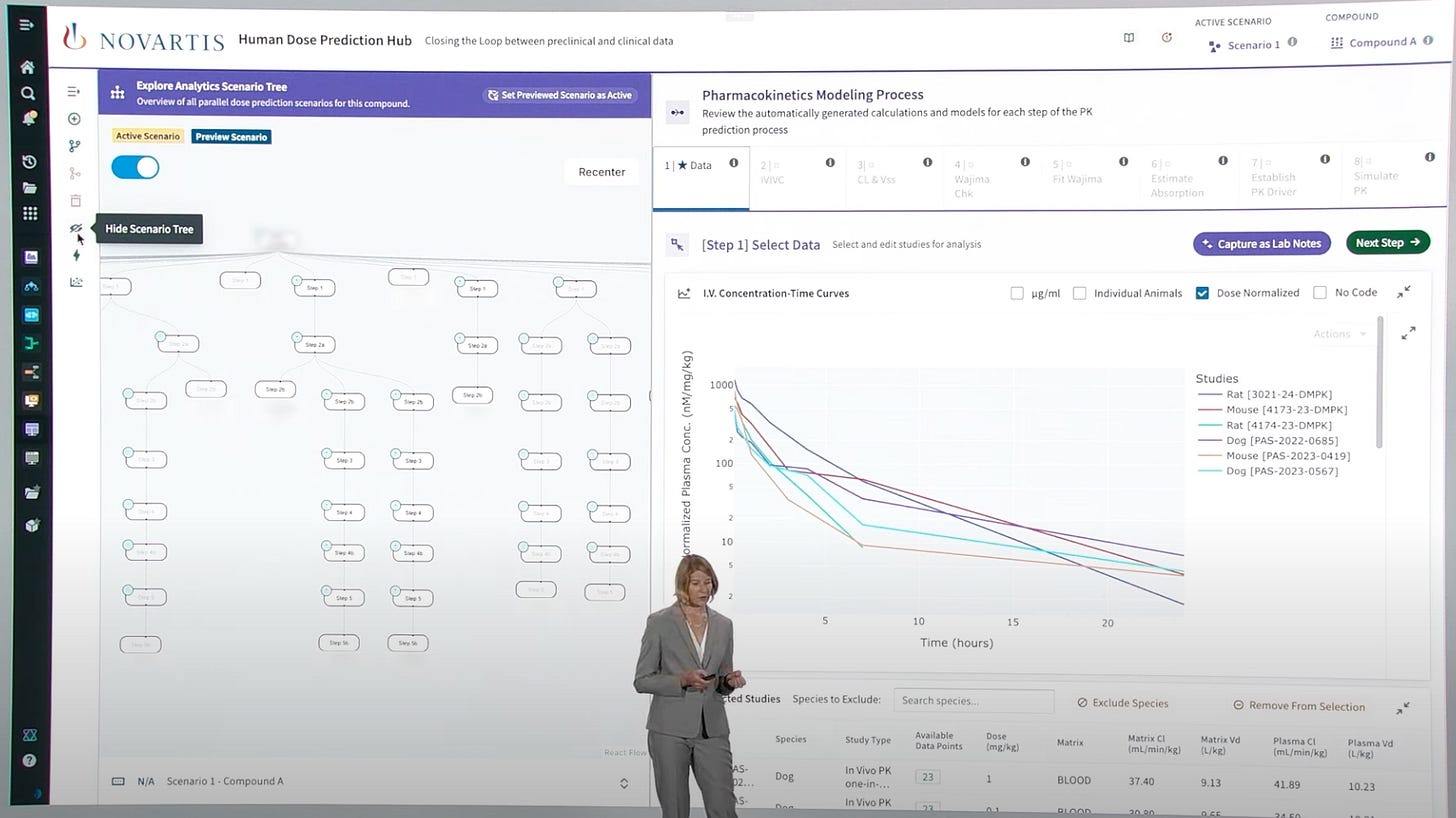This screenshot has height=818, width=1456.
Task: Switch to the 1 Data tab
Action: [x=701, y=178]
